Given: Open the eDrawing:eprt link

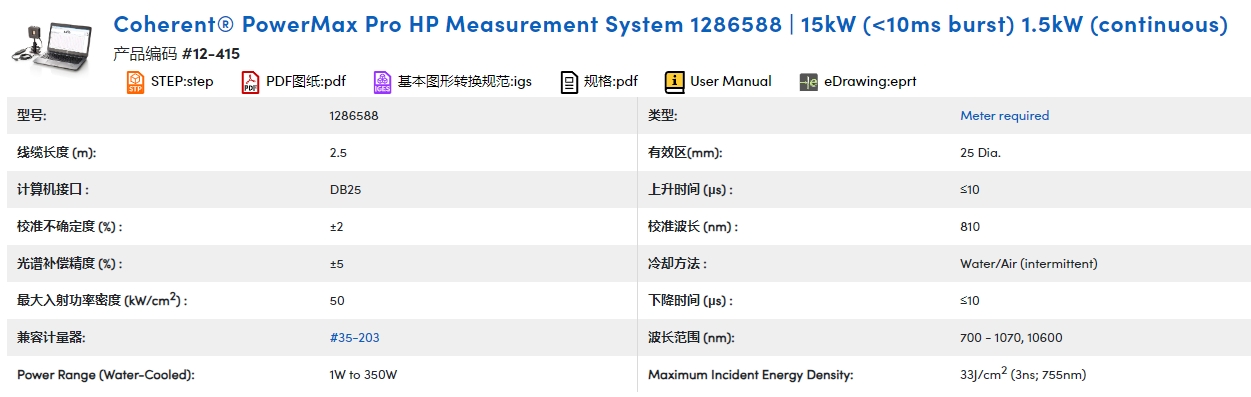Looking at the screenshot, I should tap(870, 82).
